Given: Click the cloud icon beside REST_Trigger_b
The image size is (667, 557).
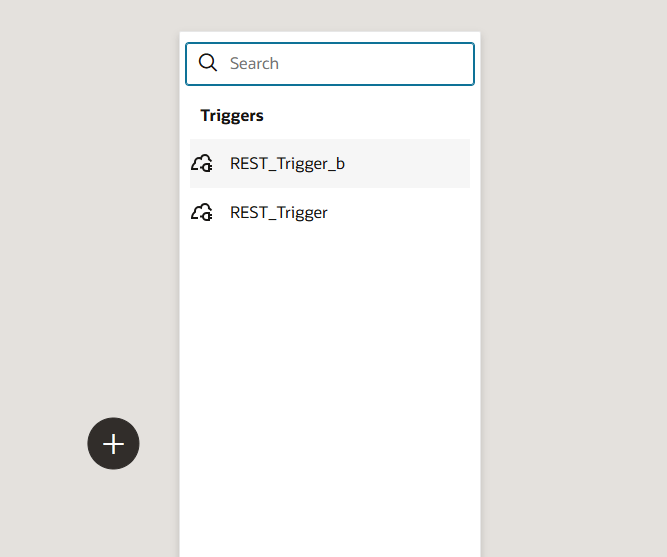Looking at the screenshot, I should click(202, 163).
